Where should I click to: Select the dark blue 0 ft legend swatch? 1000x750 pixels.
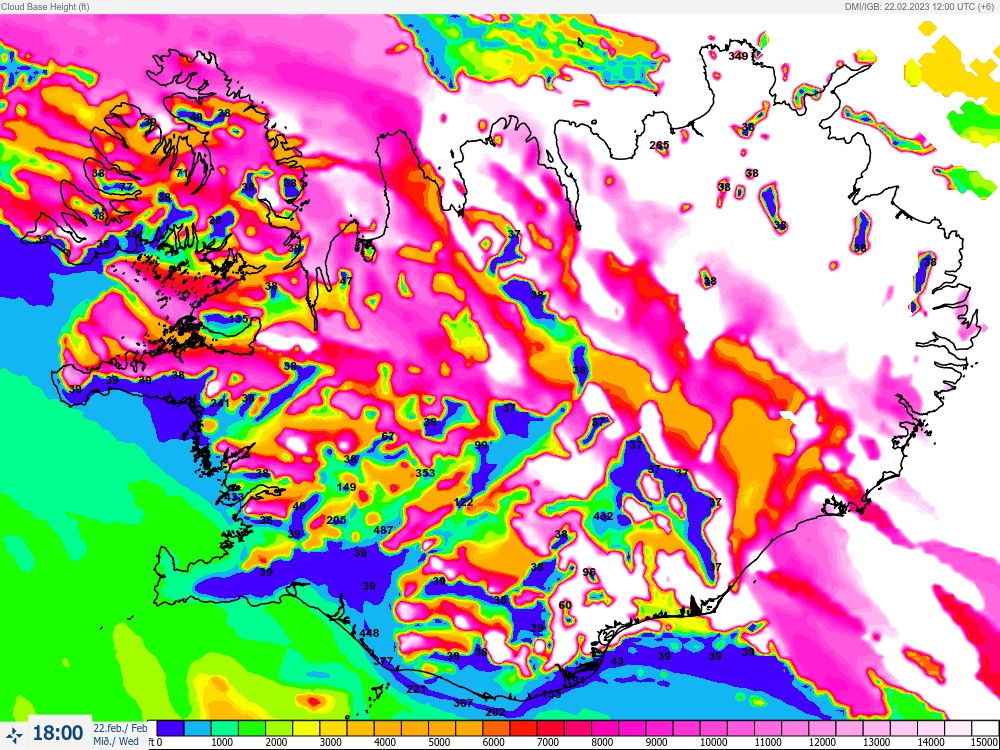[x=170, y=728]
